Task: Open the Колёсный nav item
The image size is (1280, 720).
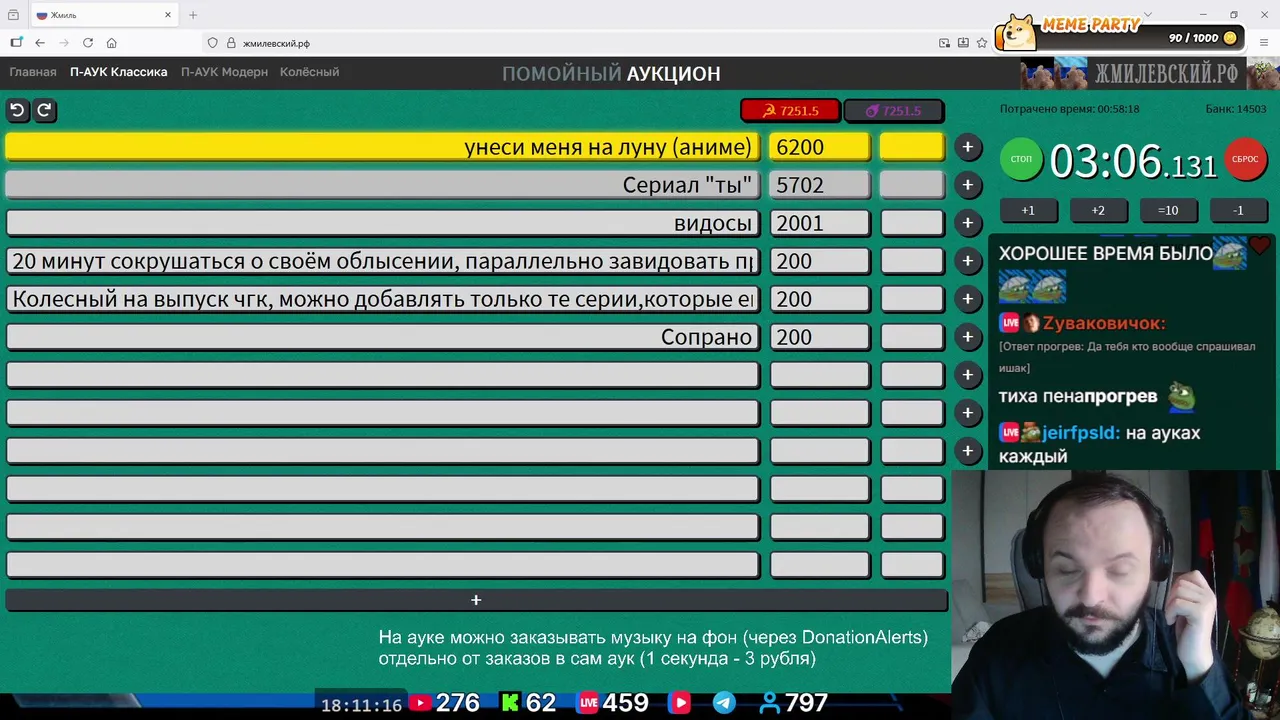Action: 310,72
